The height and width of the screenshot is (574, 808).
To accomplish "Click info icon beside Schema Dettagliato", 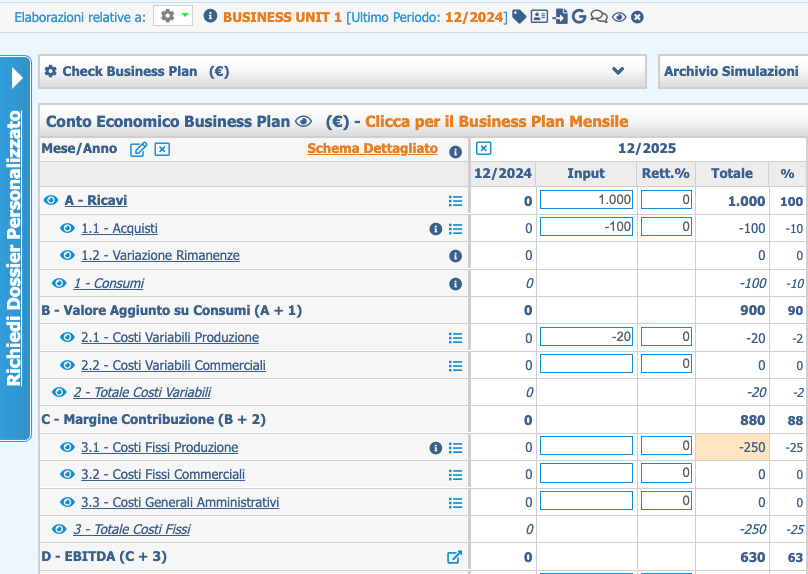I will pyautogui.click(x=455, y=152).
